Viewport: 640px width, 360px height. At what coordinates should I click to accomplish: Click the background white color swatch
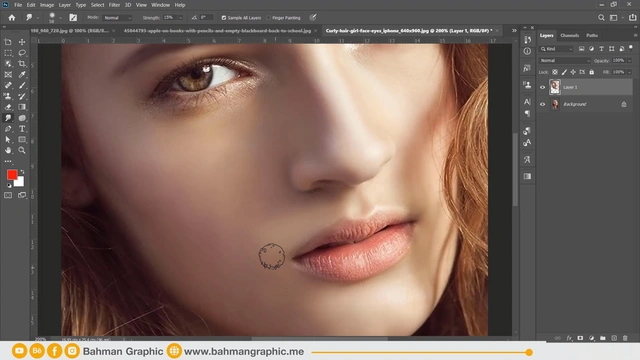pyautogui.click(x=20, y=182)
